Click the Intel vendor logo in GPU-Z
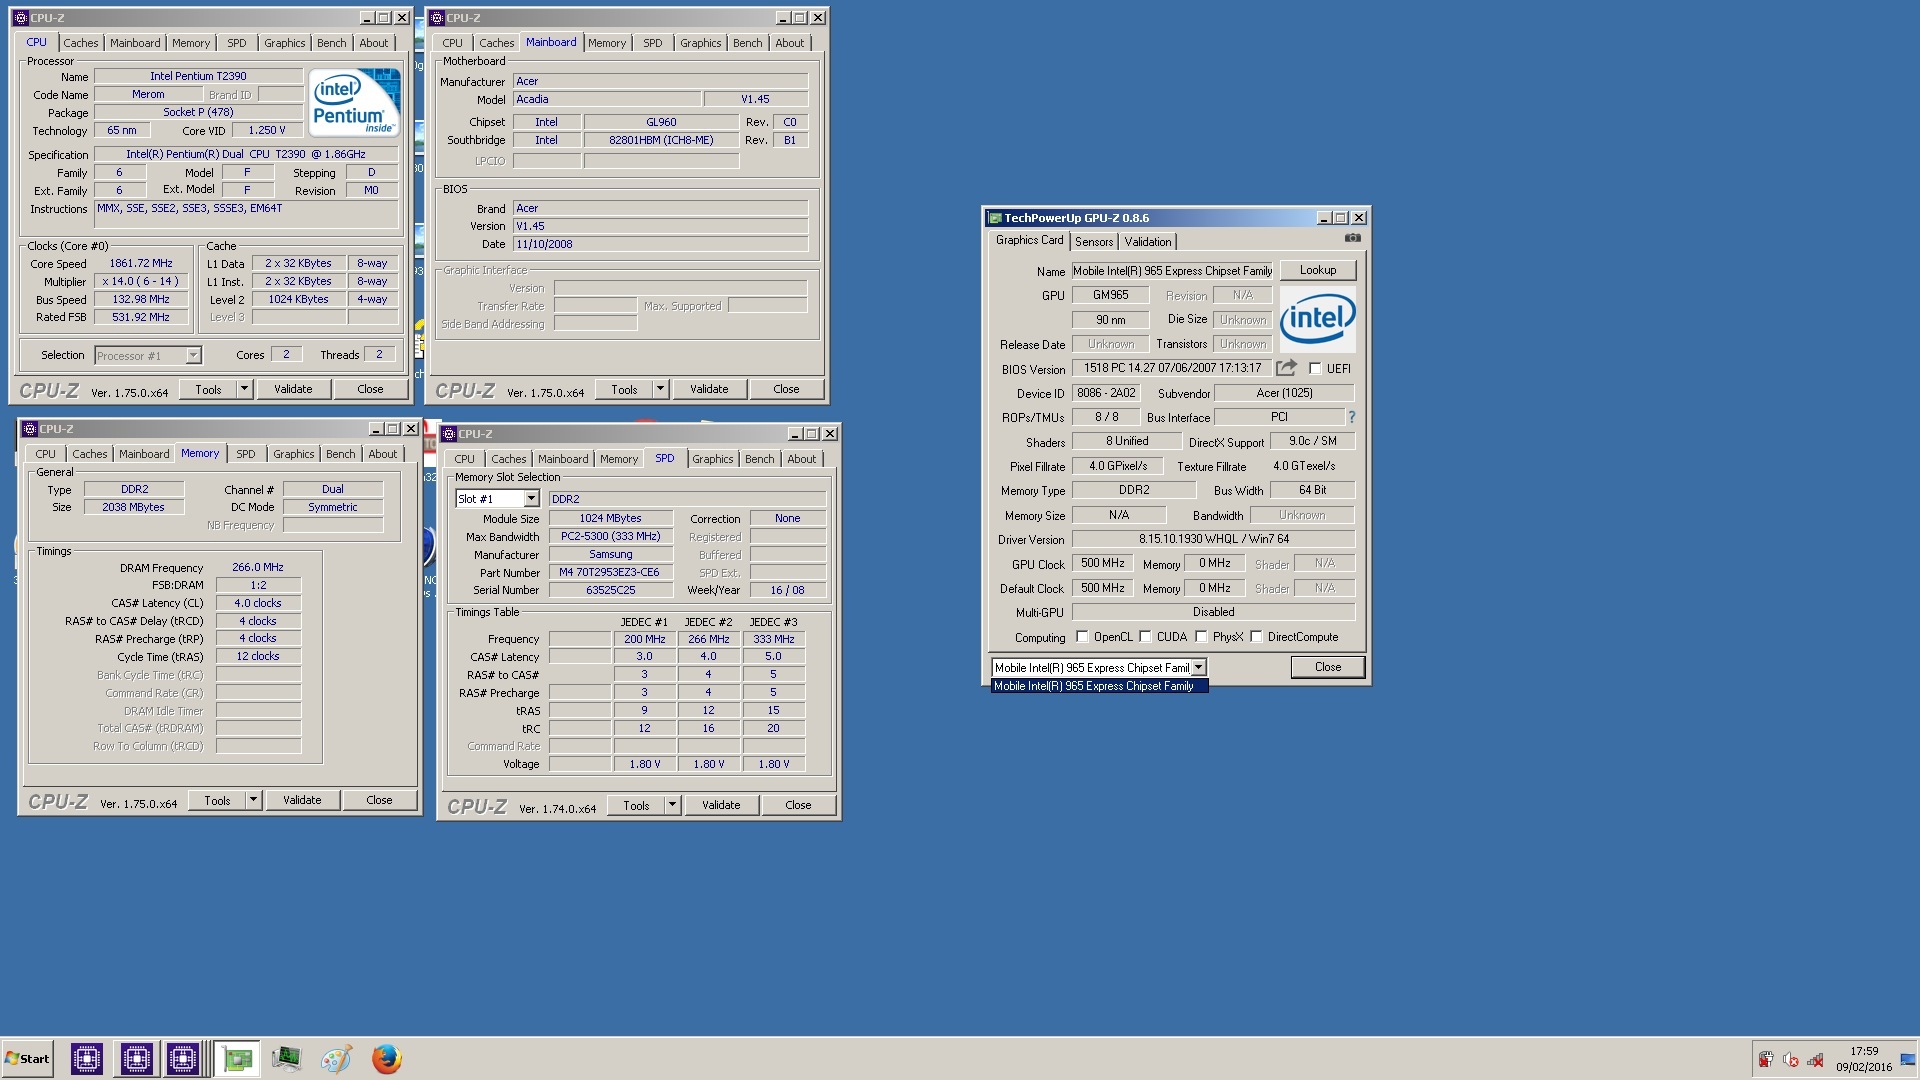1920x1080 pixels. click(x=1317, y=319)
